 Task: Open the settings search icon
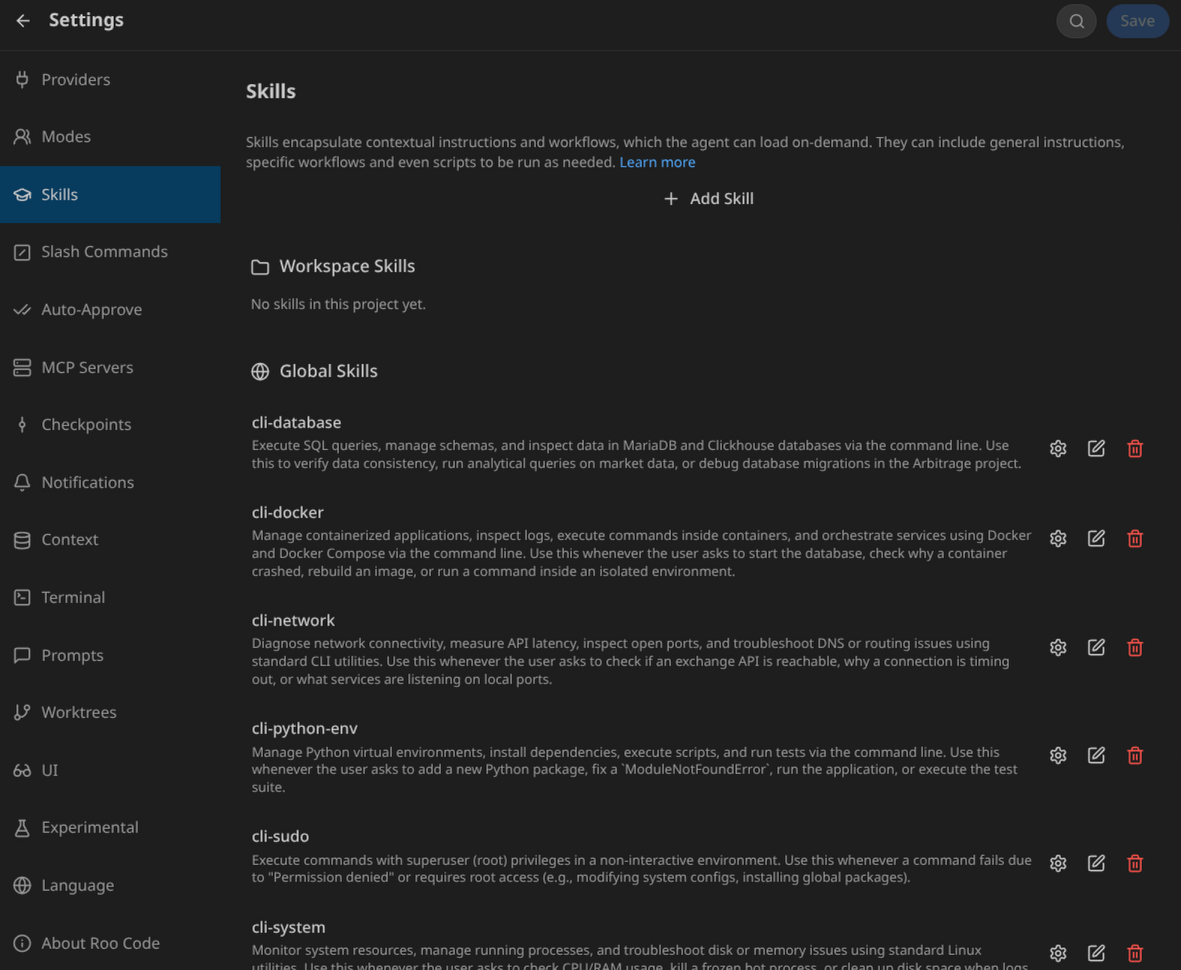coord(1076,21)
